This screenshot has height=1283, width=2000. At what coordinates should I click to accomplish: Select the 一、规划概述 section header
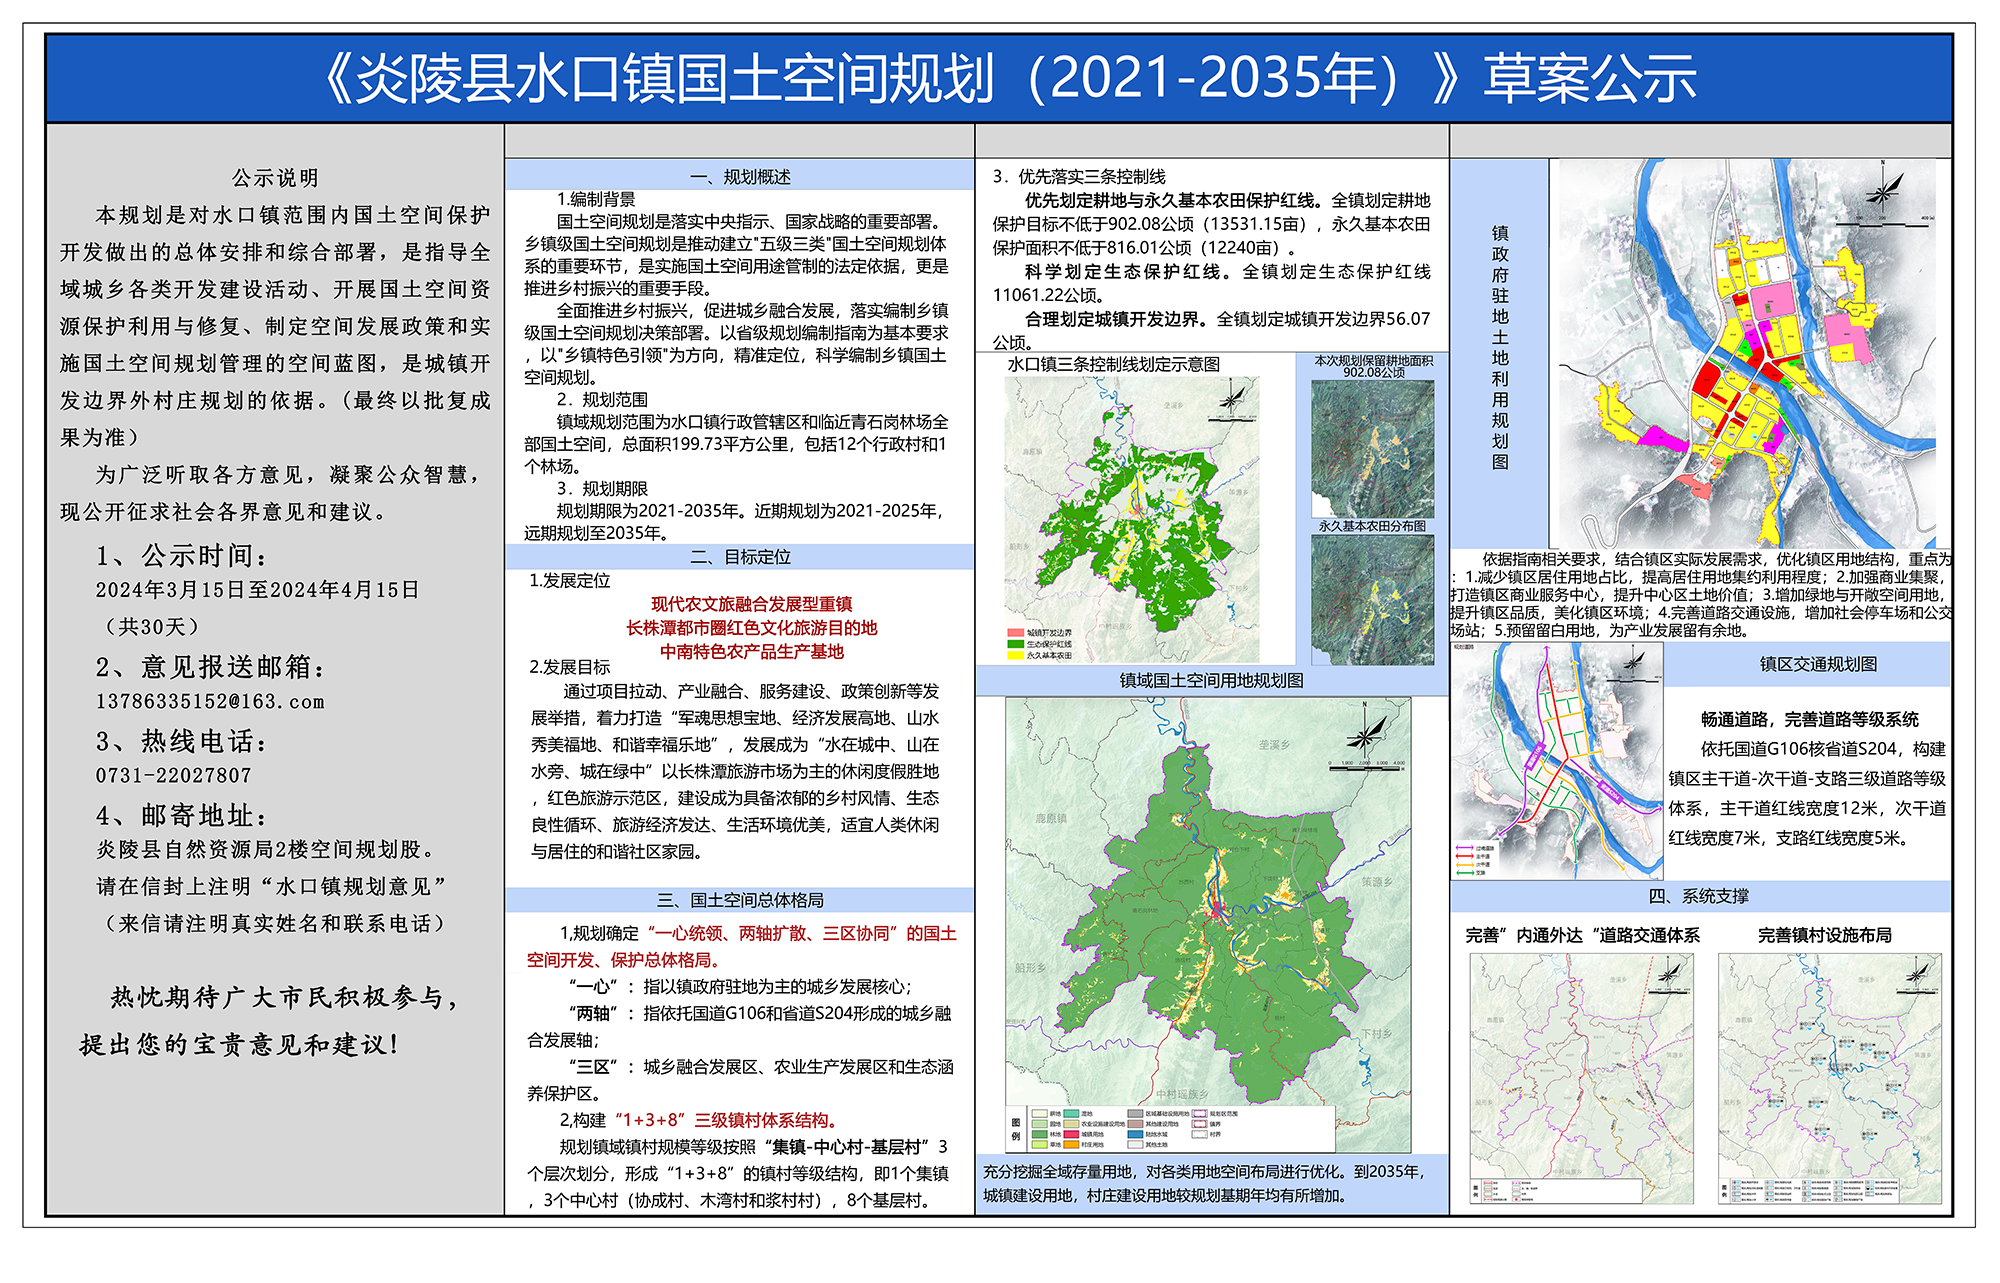coord(740,177)
